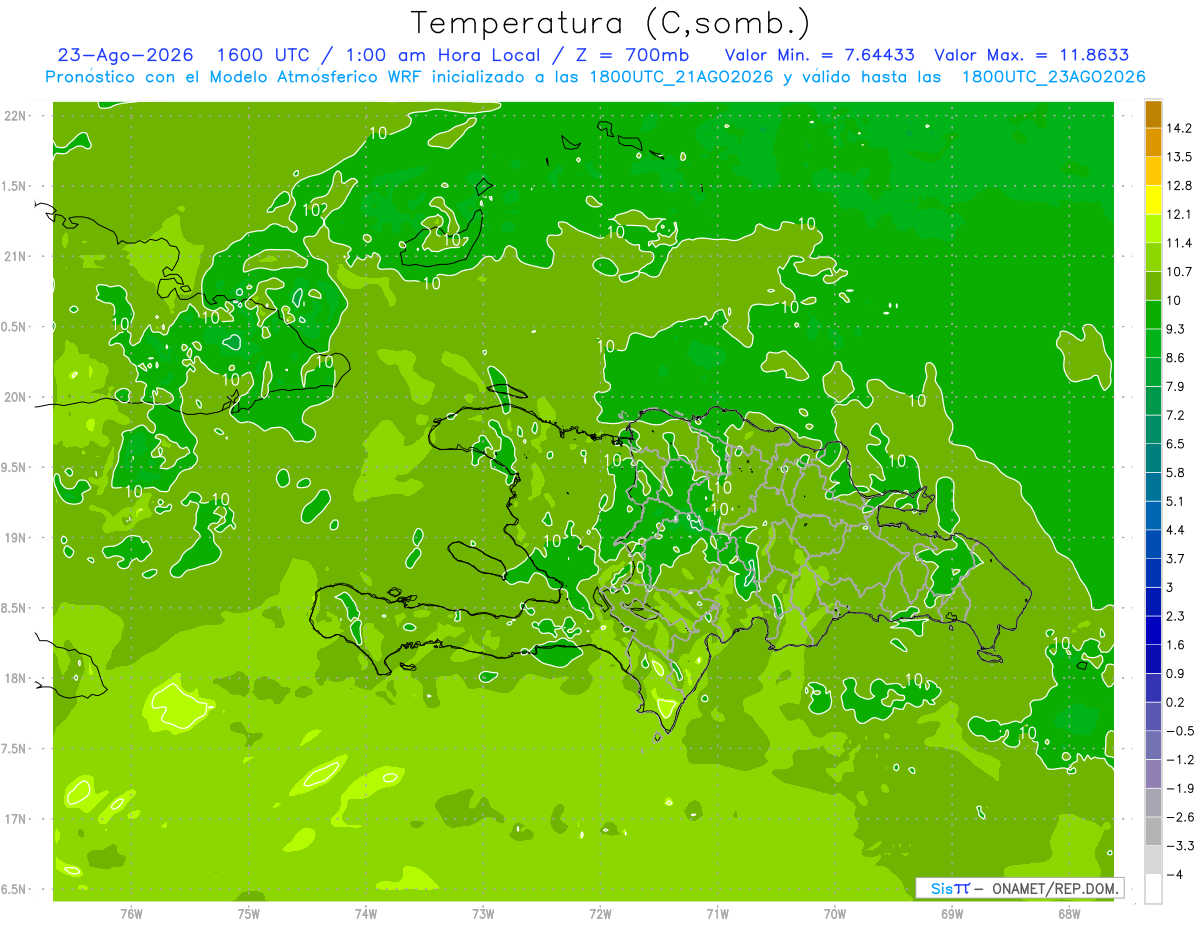This screenshot has width=1200, height=927.
Task: Click 'Valor Min. = 7.64433' text
Action: (822, 55)
